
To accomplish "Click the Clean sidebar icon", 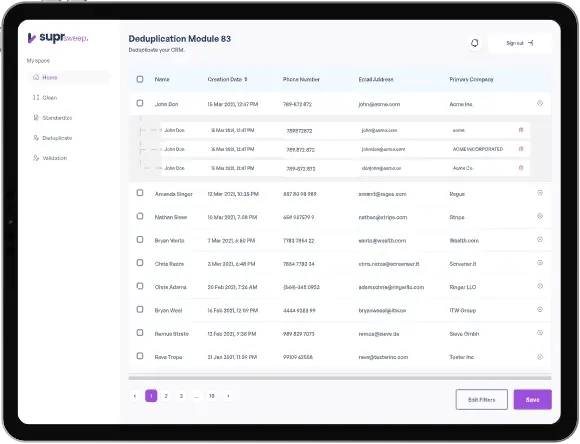I will click(36, 97).
